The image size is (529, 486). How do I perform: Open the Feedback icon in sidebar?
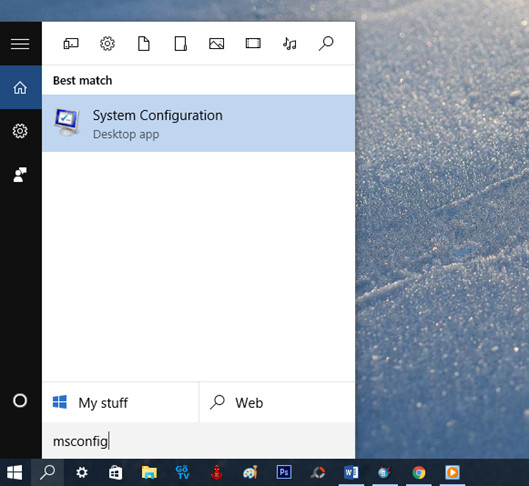pos(20,174)
